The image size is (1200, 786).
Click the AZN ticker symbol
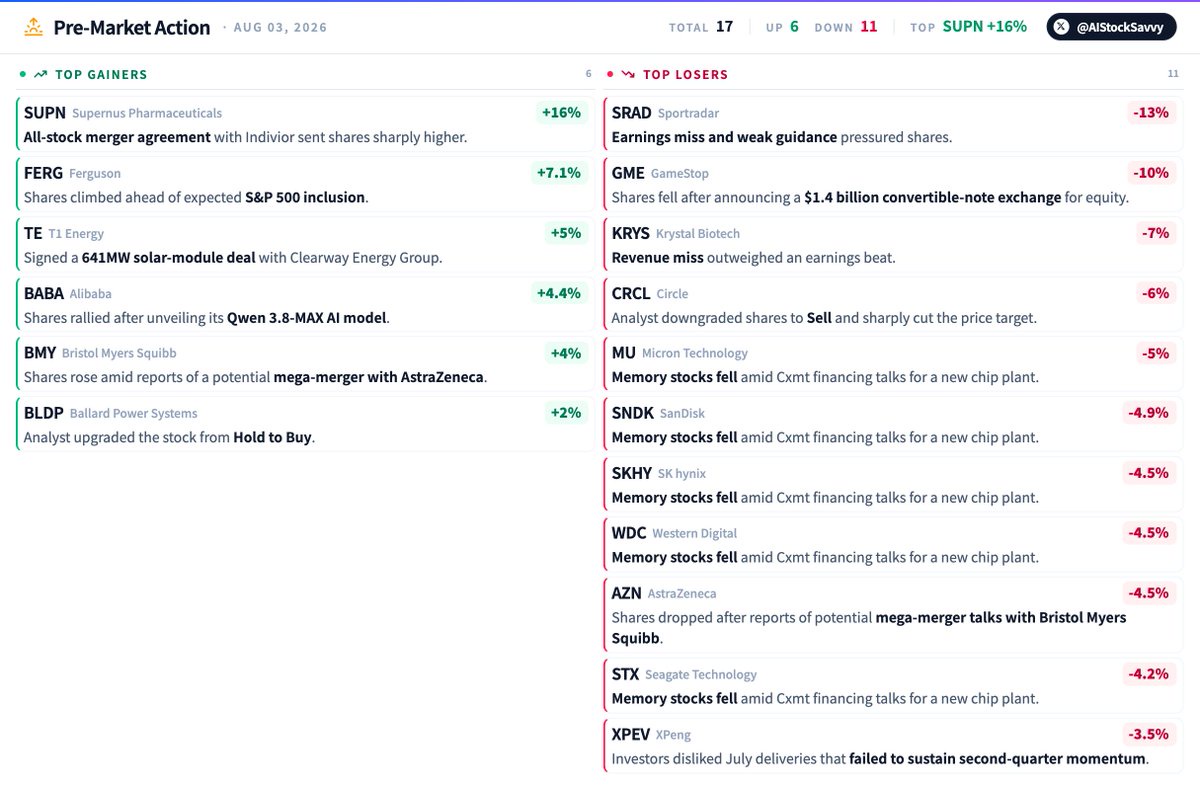point(627,593)
